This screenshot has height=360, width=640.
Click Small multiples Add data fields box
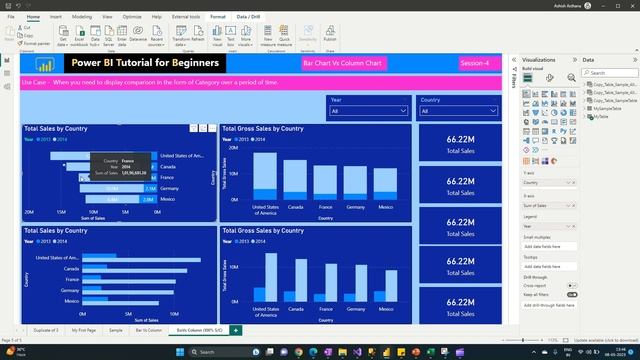pyautogui.click(x=549, y=247)
